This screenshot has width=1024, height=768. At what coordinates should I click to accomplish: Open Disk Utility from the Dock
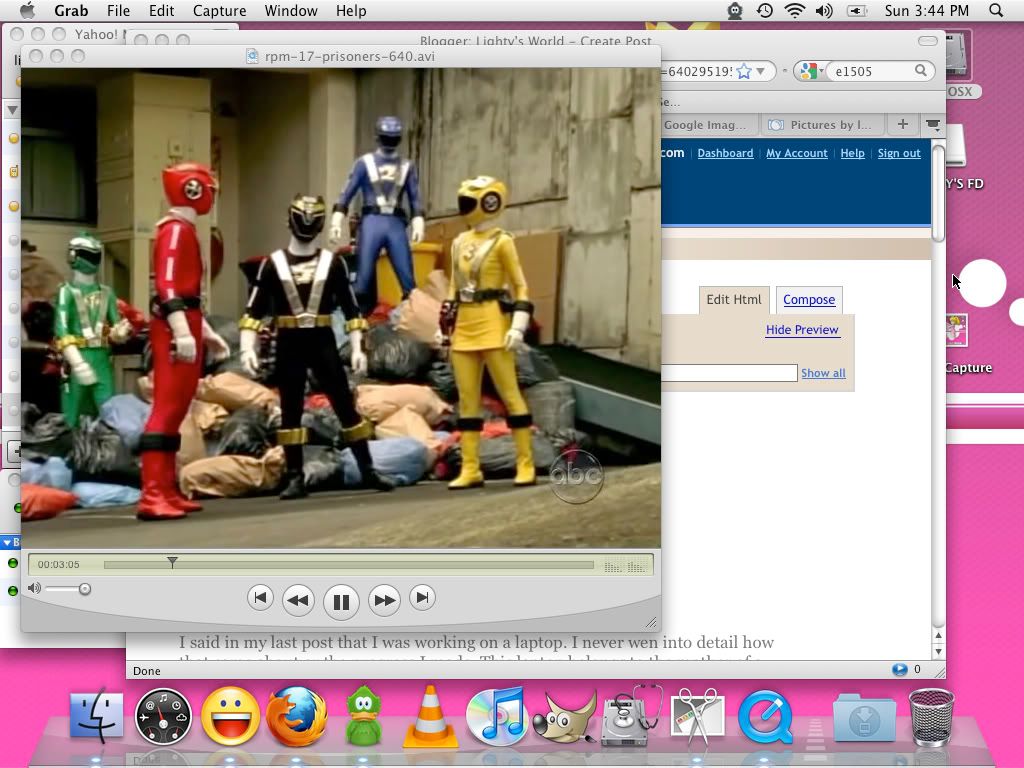coord(630,716)
